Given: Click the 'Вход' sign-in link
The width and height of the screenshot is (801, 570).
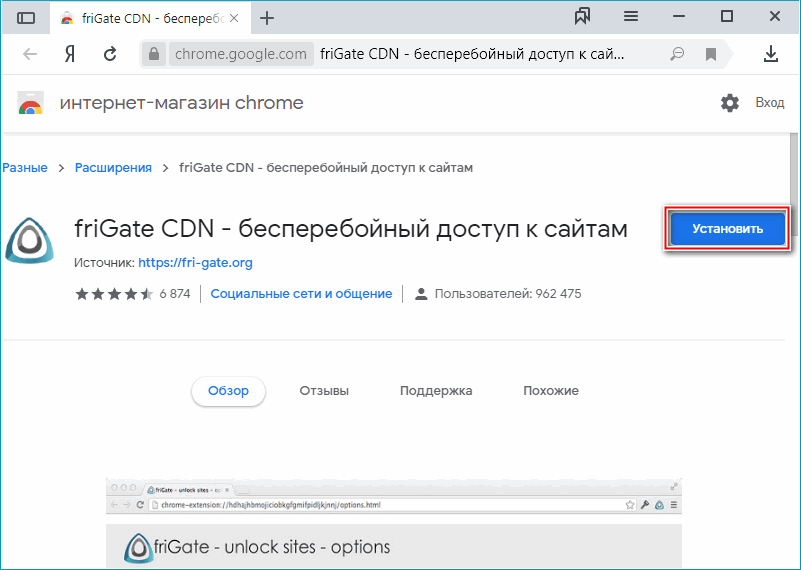Looking at the screenshot, I should click(770, 103).
